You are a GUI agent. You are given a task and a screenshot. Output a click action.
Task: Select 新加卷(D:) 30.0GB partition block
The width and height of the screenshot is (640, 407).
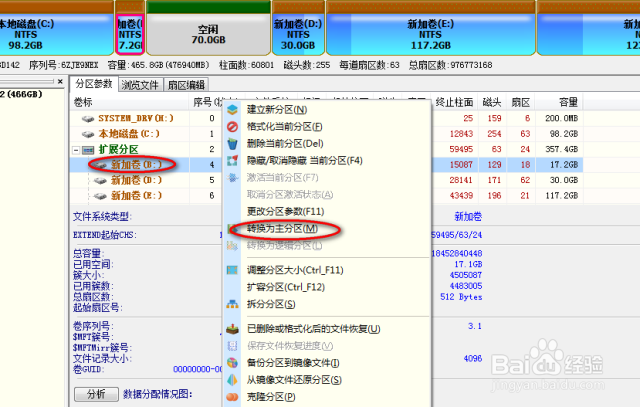point(298,34)
